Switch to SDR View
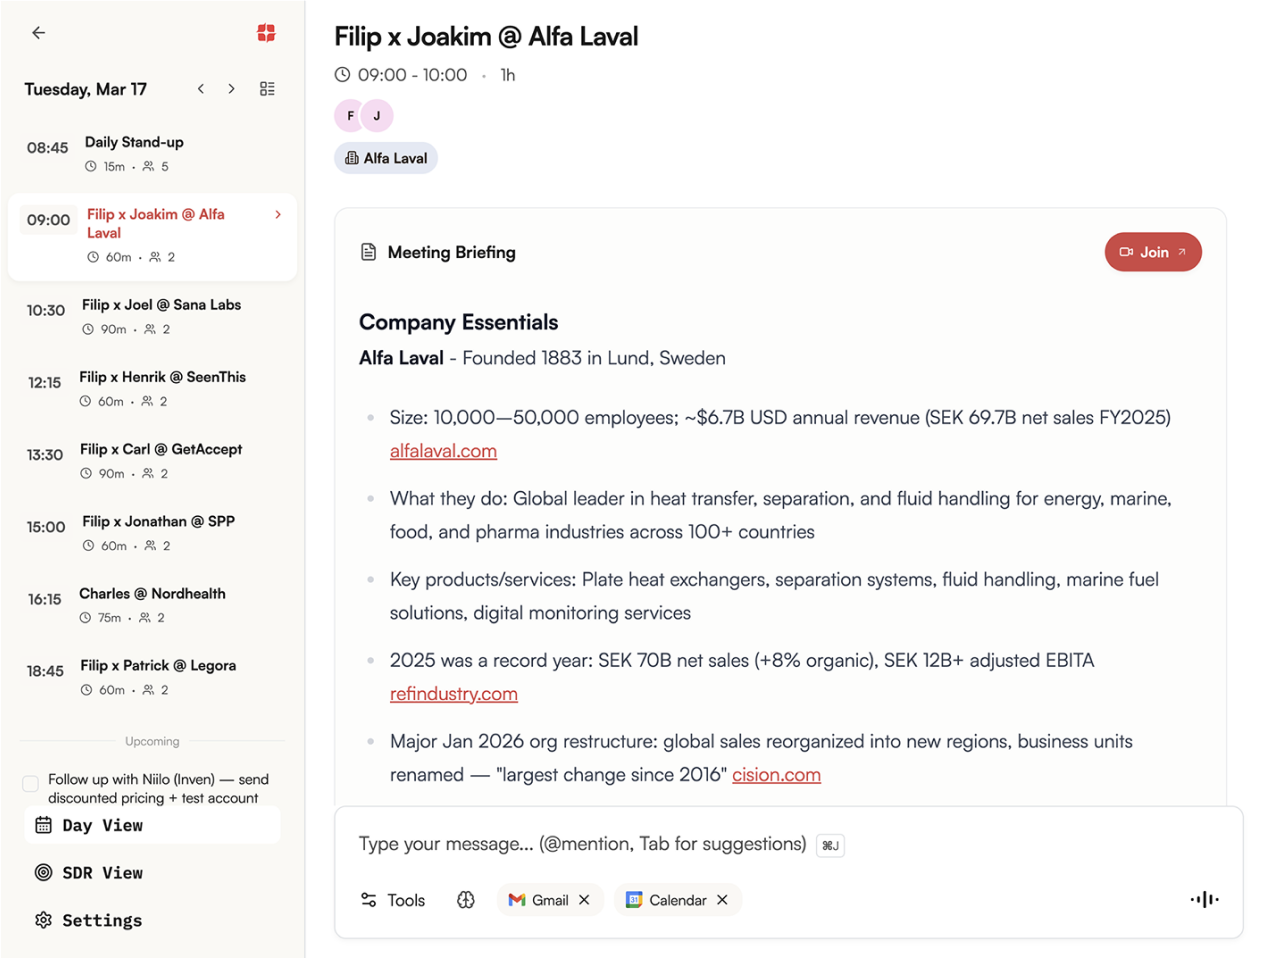 coord(102,873)
